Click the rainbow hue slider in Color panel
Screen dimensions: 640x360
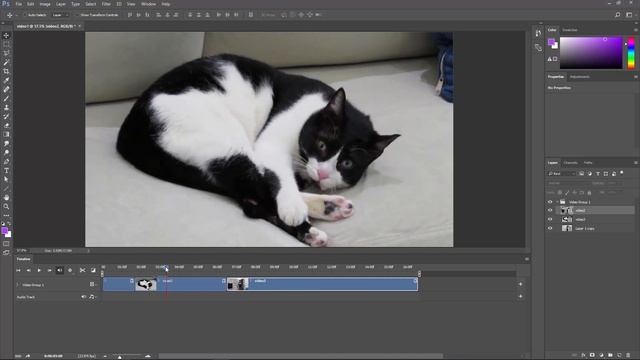pyautogui.click(x=631, y=53)
